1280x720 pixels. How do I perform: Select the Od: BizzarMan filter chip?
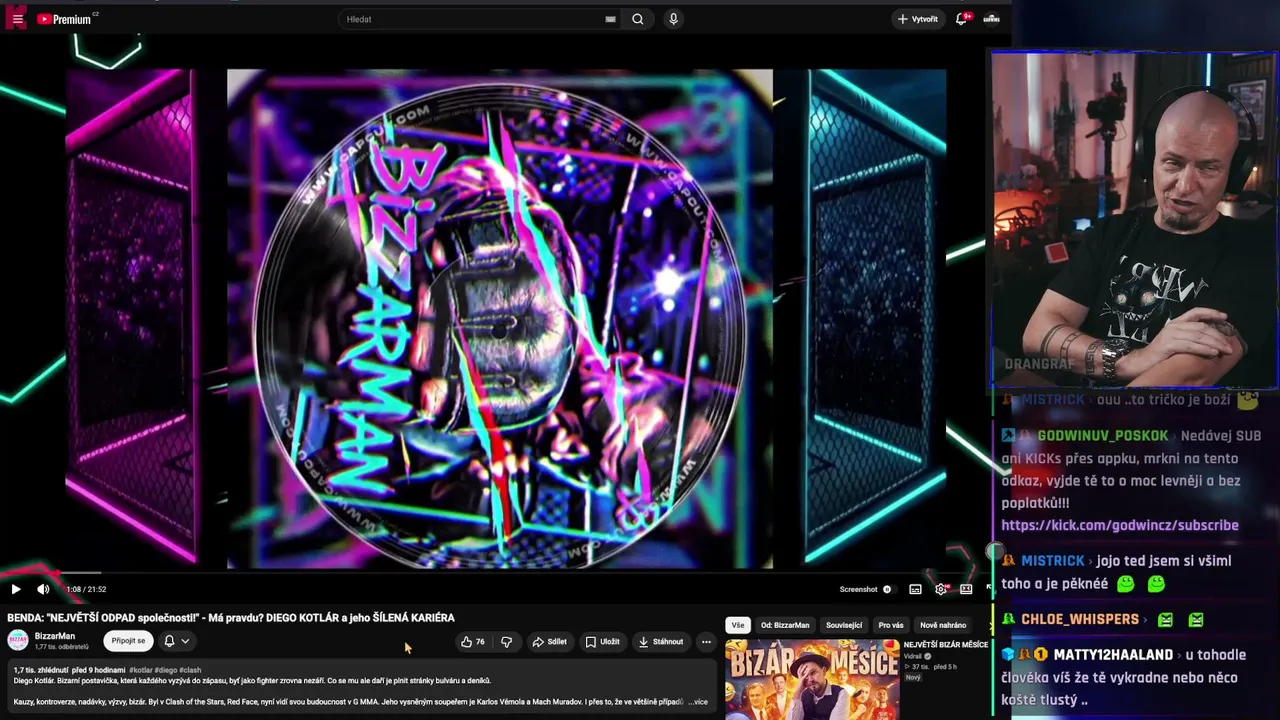pyautogui.click(x=785, y=625)
